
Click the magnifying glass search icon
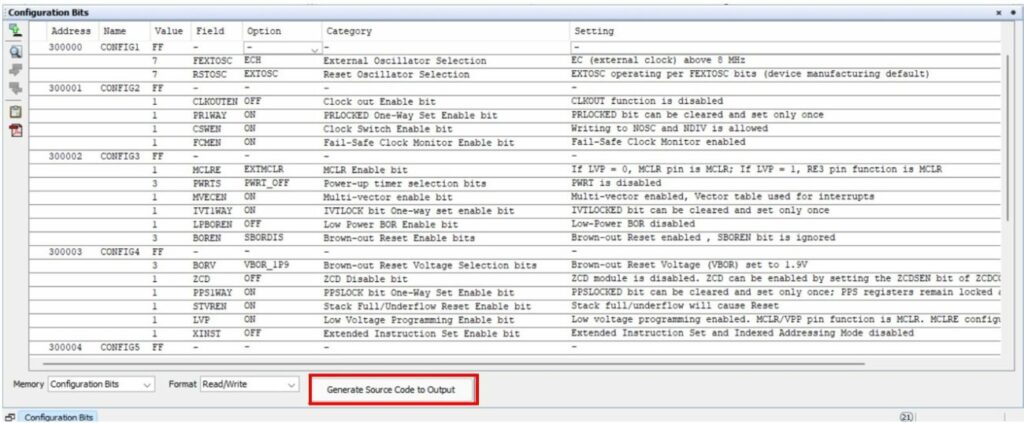point(15,51)
